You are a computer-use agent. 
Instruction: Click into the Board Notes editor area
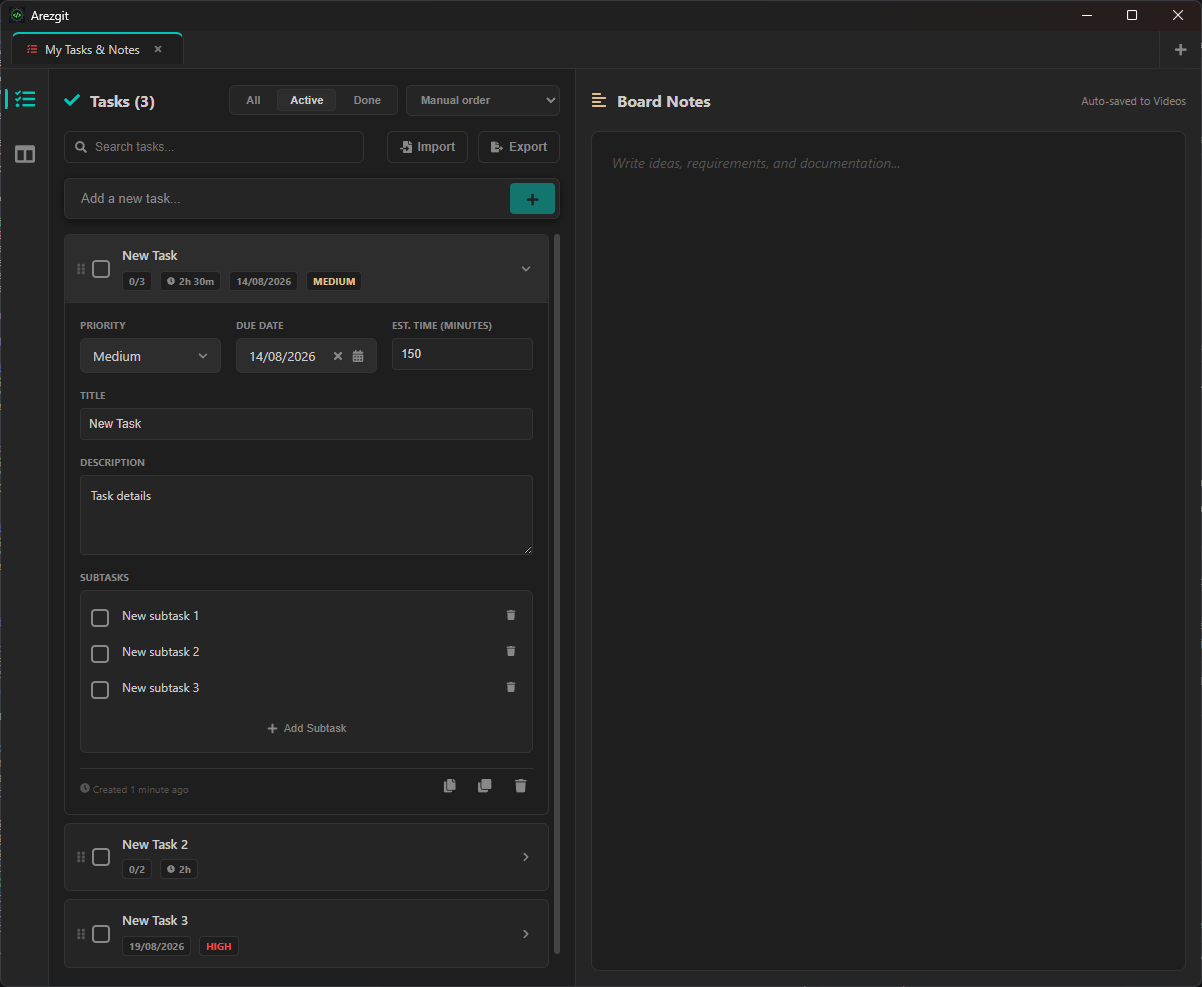888,550
